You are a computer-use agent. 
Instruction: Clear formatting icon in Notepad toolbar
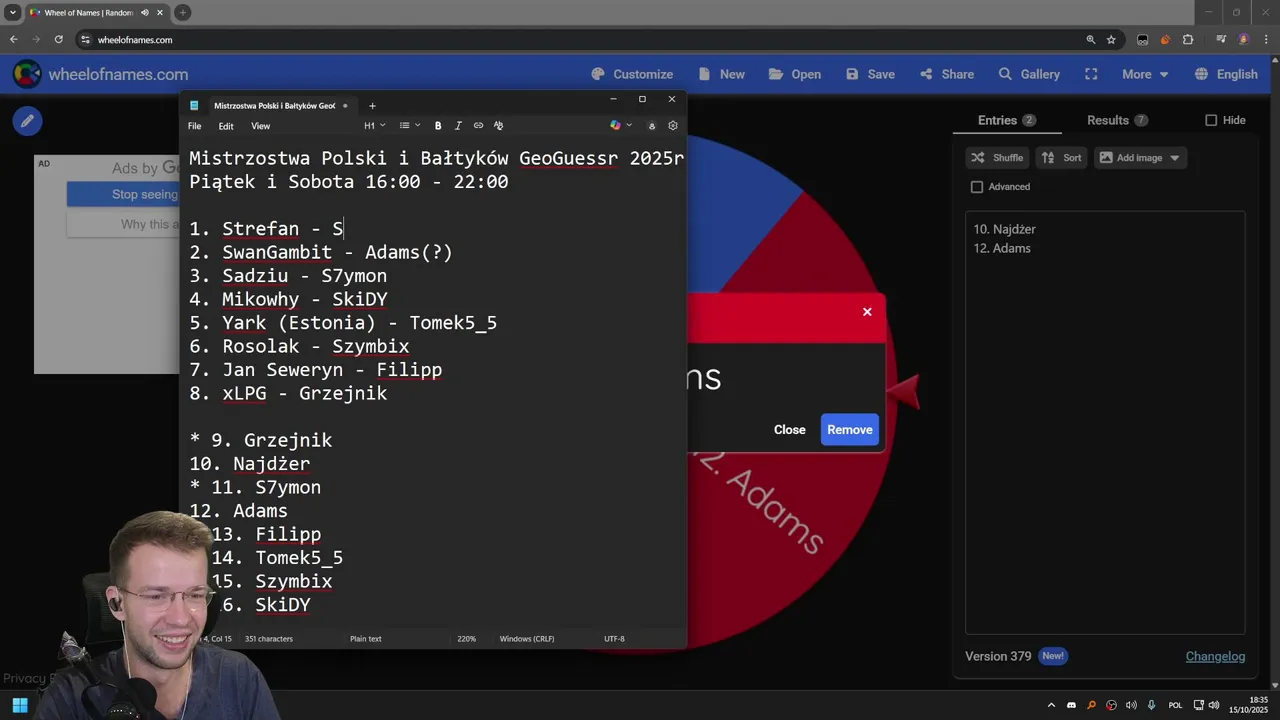[x=498, y=126]
